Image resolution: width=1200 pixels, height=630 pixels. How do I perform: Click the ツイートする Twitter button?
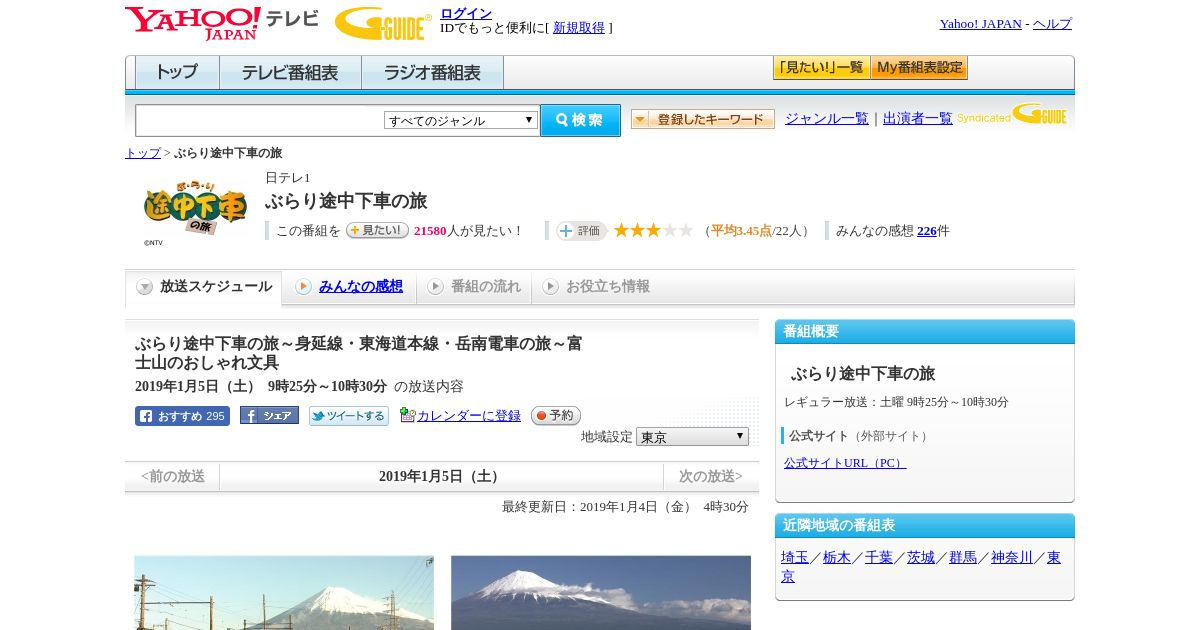[x=349, y=416]
